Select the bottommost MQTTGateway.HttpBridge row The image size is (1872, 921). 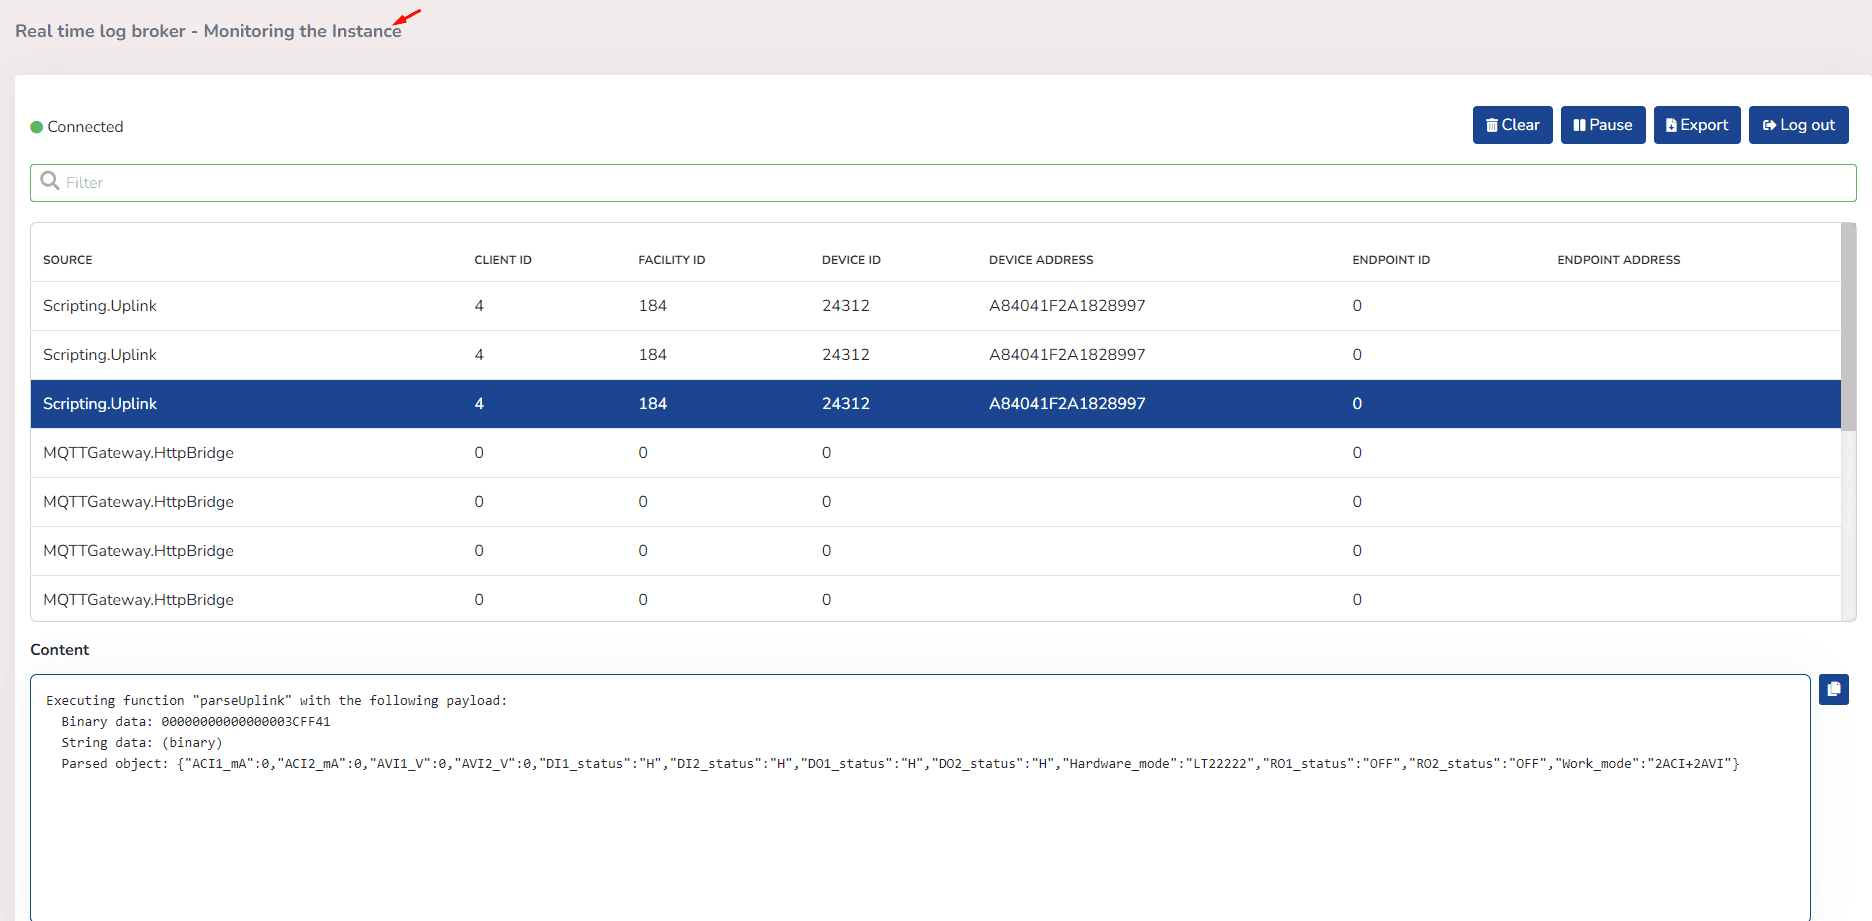[936, 599]
